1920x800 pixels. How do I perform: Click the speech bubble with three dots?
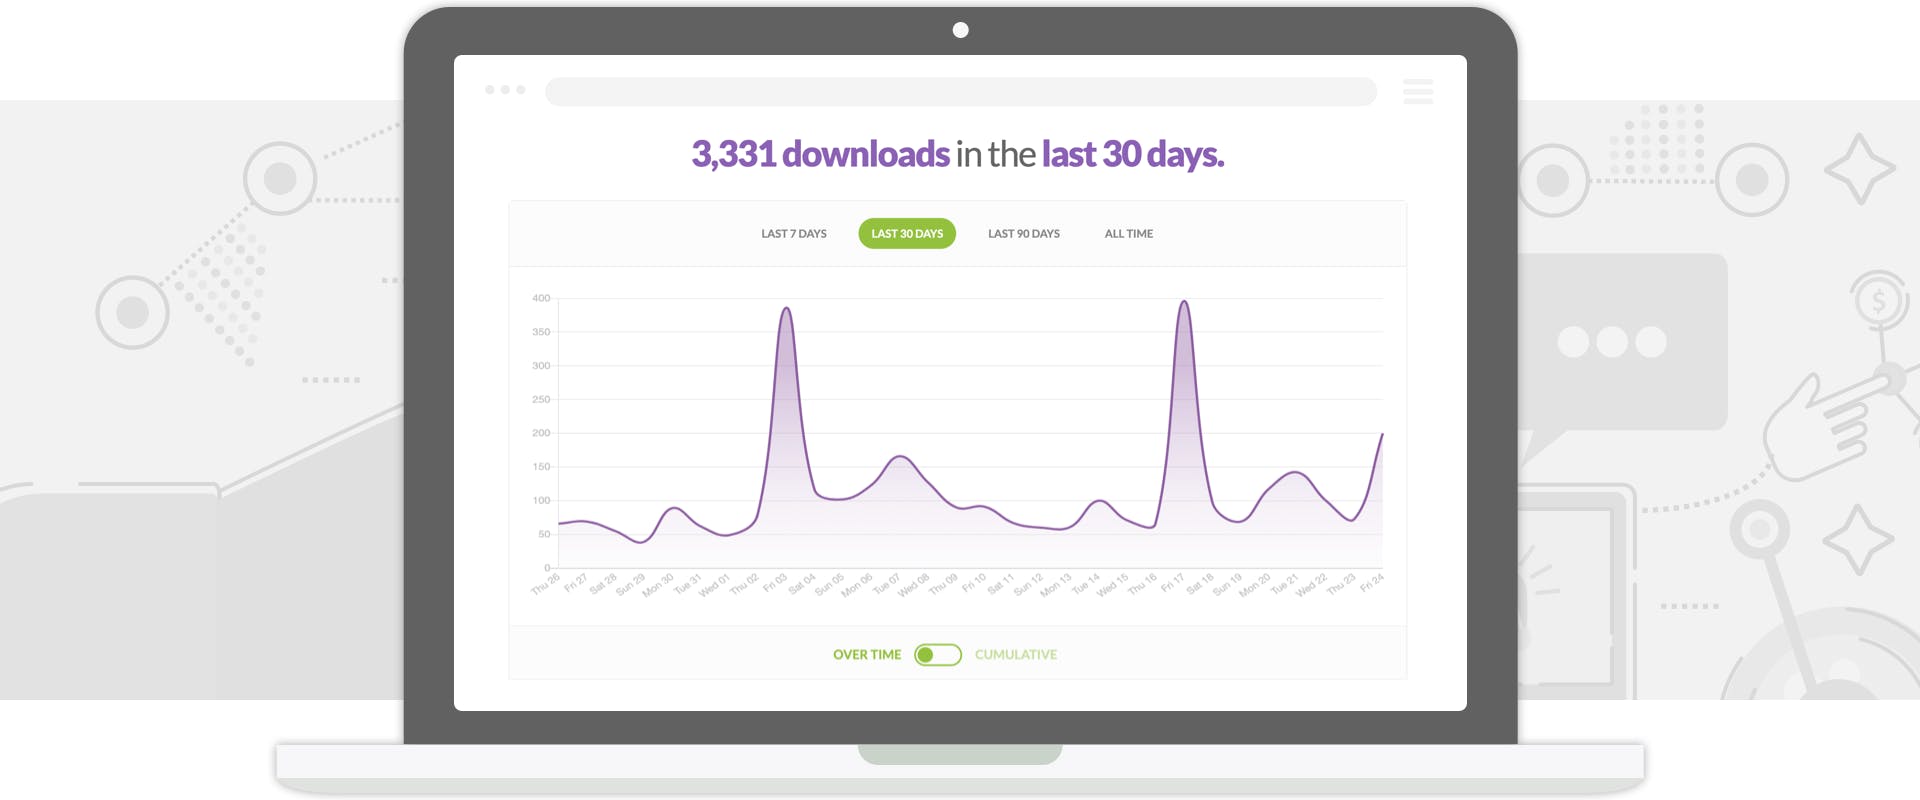1612,342
